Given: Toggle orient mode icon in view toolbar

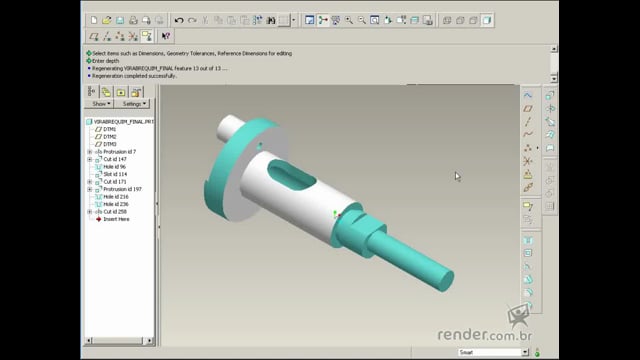Looking at the screenshot, I should [x=336, y=20].
